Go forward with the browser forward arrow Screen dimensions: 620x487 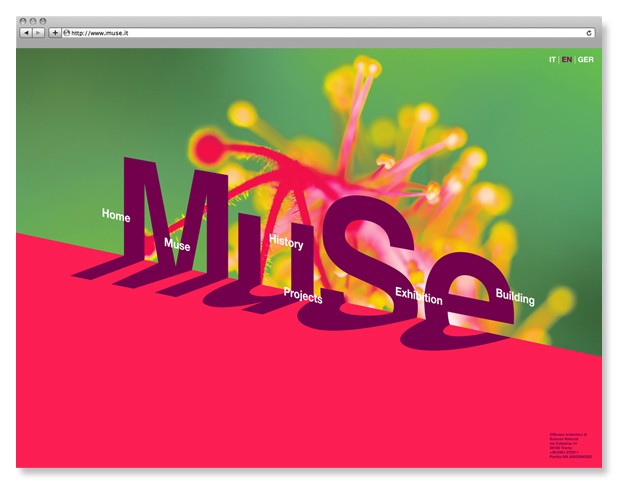[38, 33]
